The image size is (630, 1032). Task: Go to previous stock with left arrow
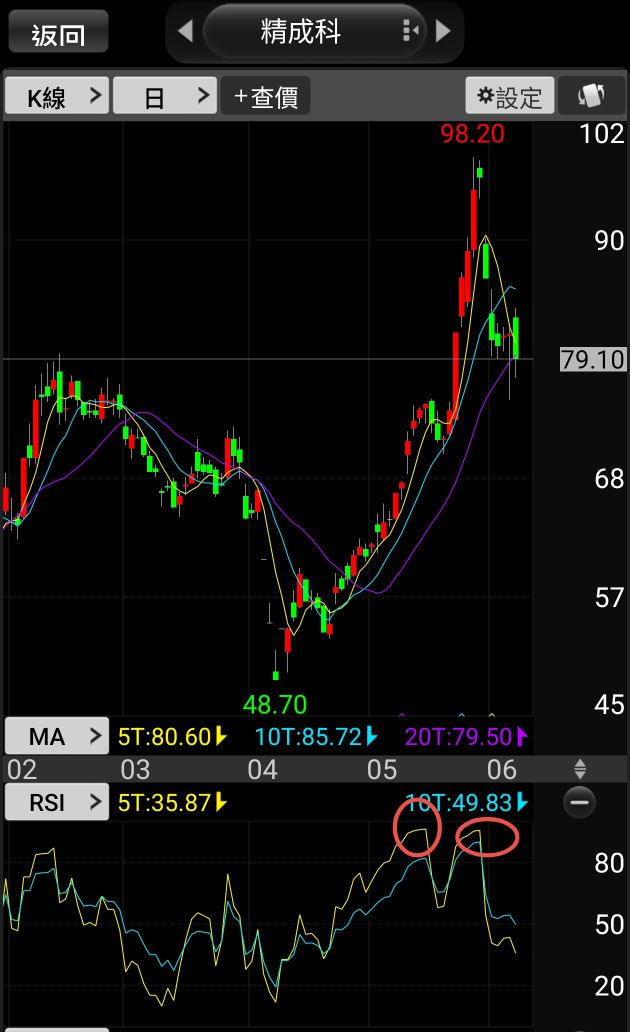(x=186, y=31)
